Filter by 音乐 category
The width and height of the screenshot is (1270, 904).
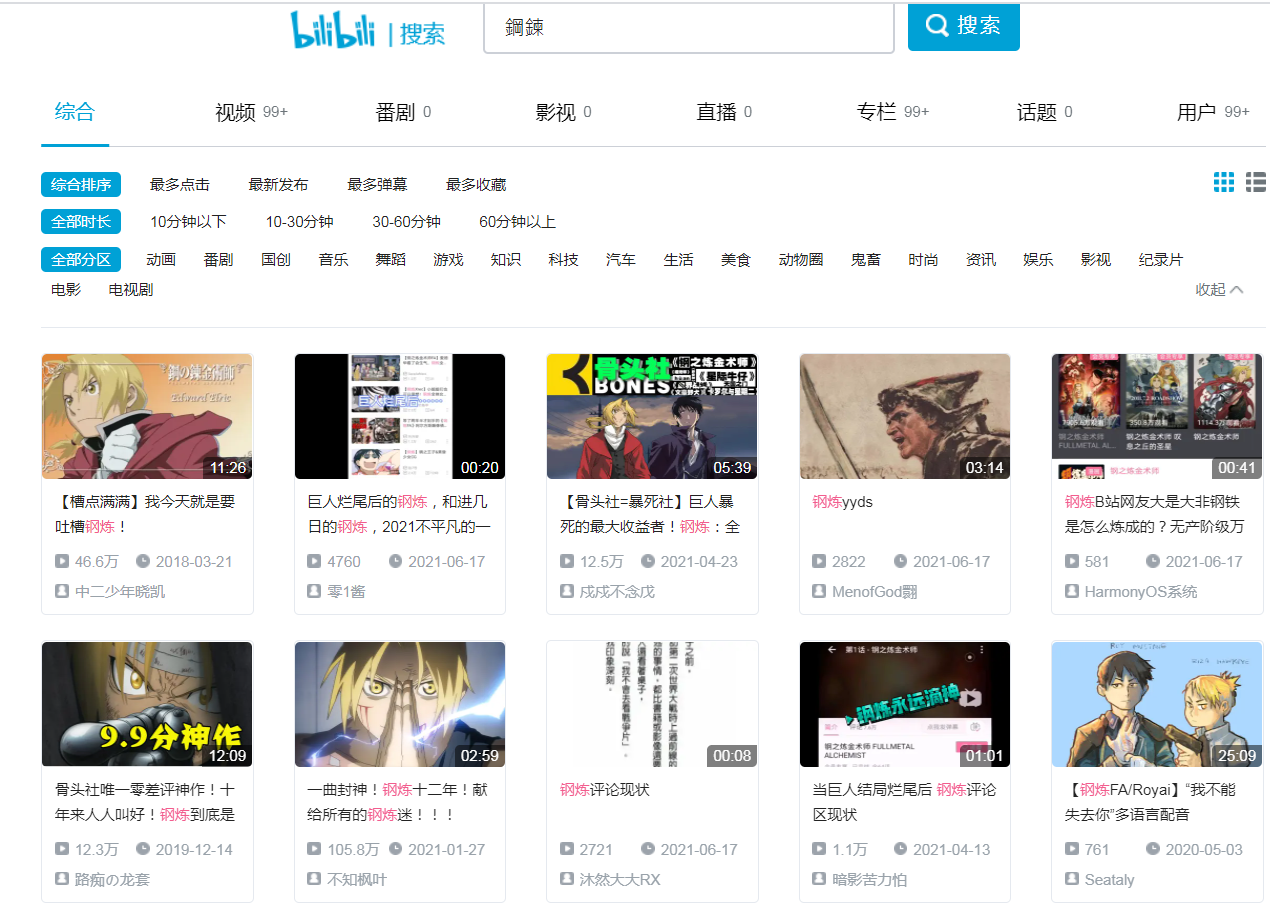333,260
